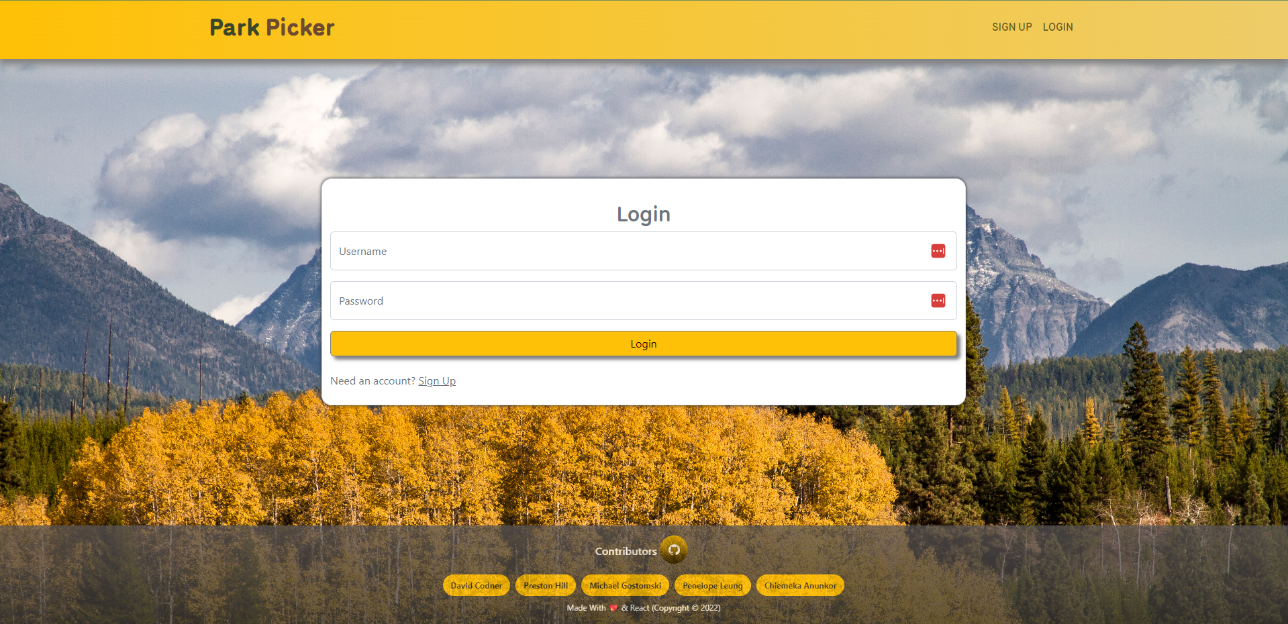The width and height of the screenshot is (1288, 624).
Task: Select LOGIN in the navigation bar
Action: pyautogui.click(x=1058, y=27)
